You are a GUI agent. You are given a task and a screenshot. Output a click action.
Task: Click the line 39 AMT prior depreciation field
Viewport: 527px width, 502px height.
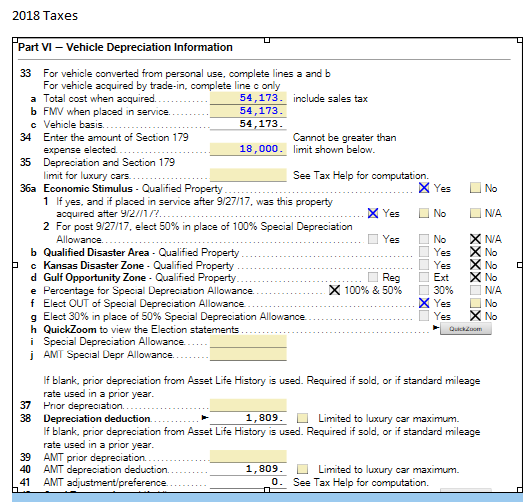tap(248, 456)
